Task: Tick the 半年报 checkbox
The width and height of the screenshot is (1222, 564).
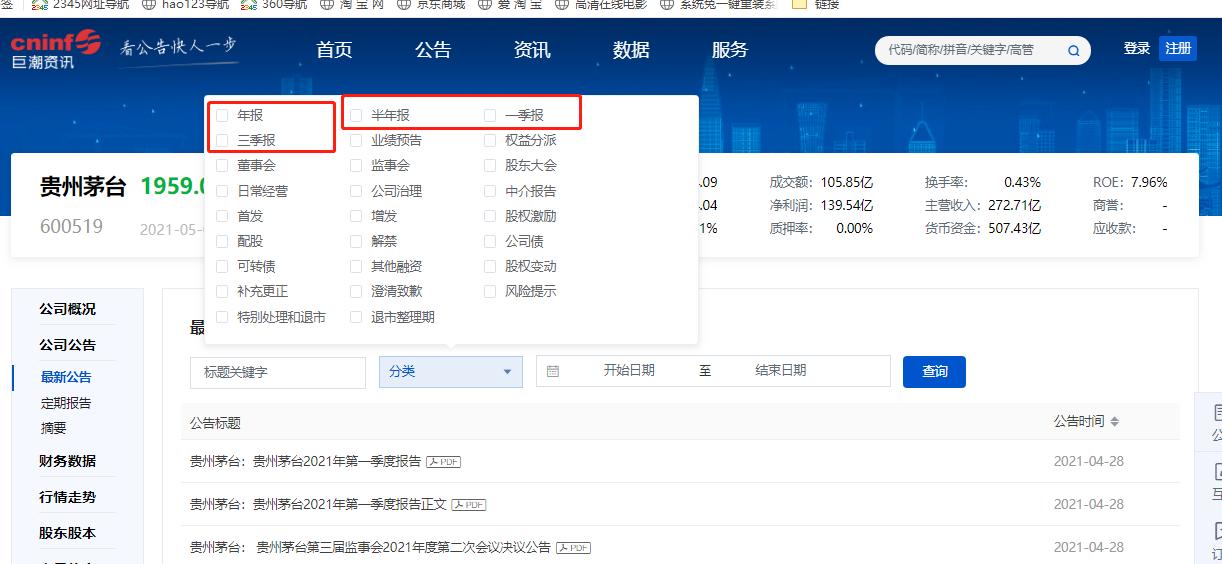Action: coord(356,116)
